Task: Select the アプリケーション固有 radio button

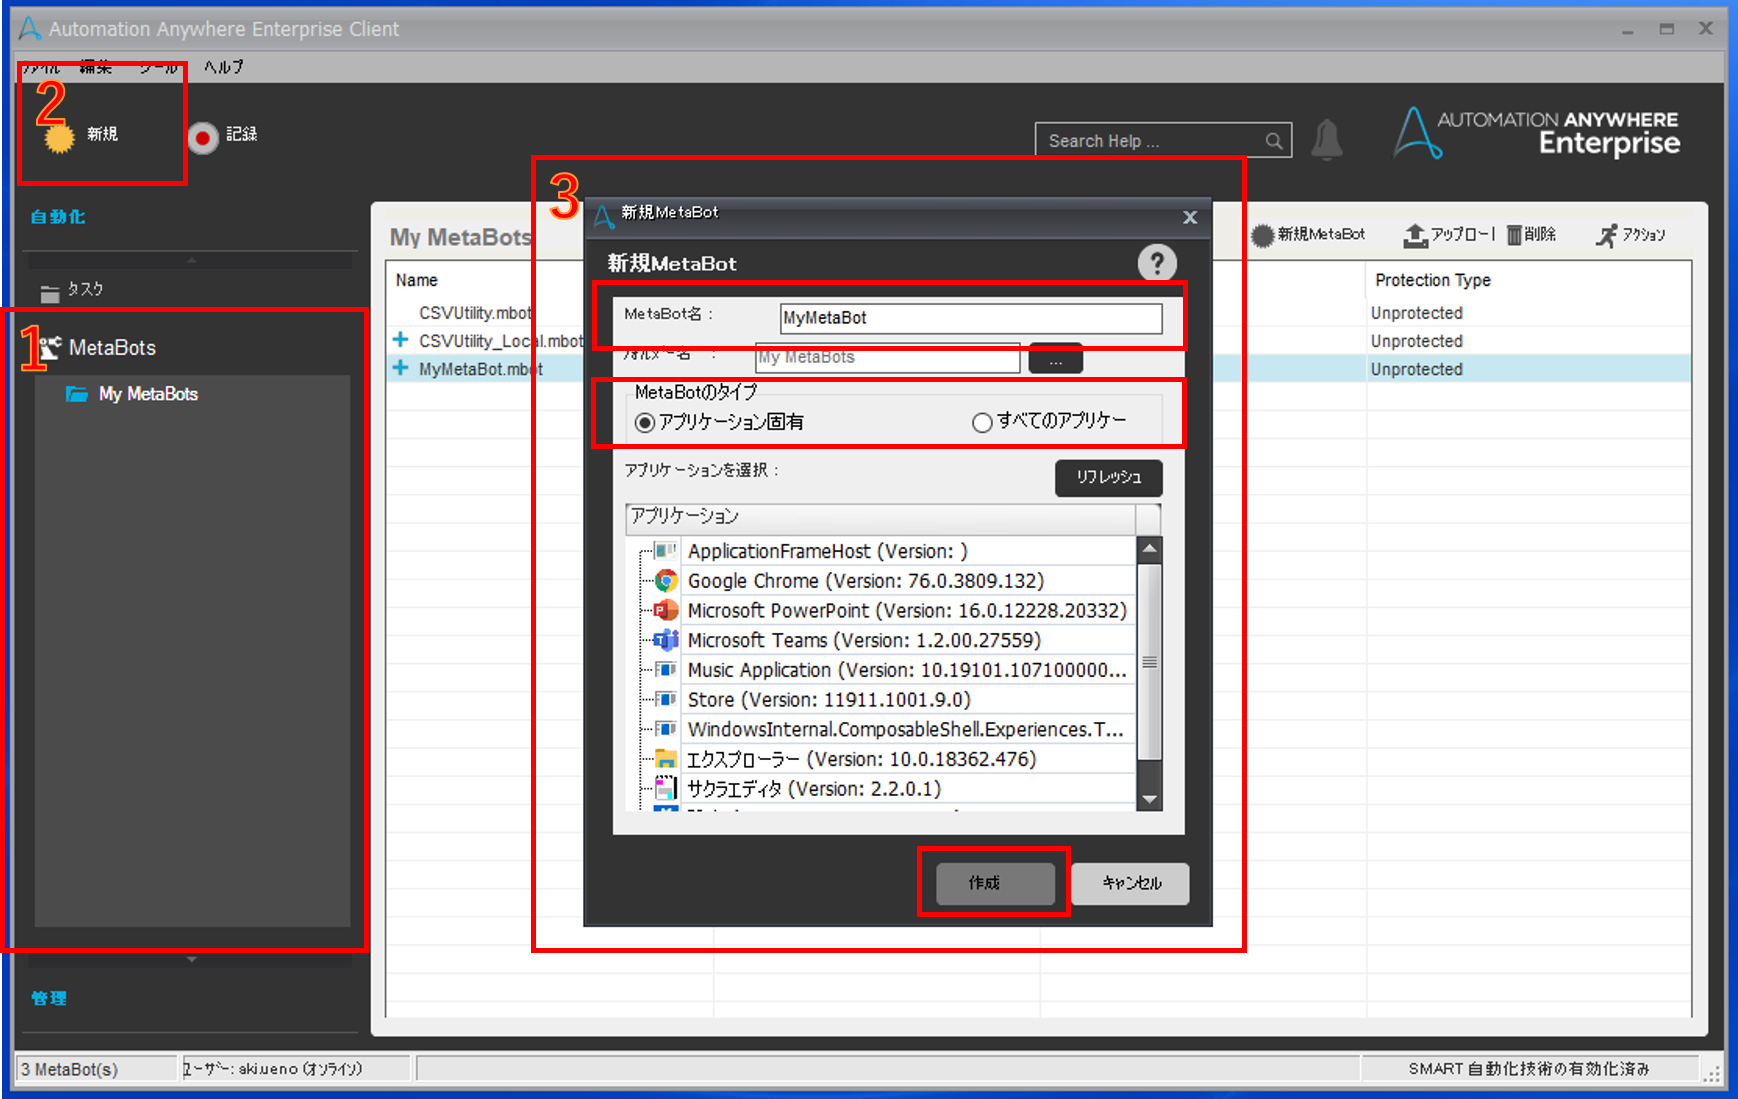Action: tap(645, 423)
